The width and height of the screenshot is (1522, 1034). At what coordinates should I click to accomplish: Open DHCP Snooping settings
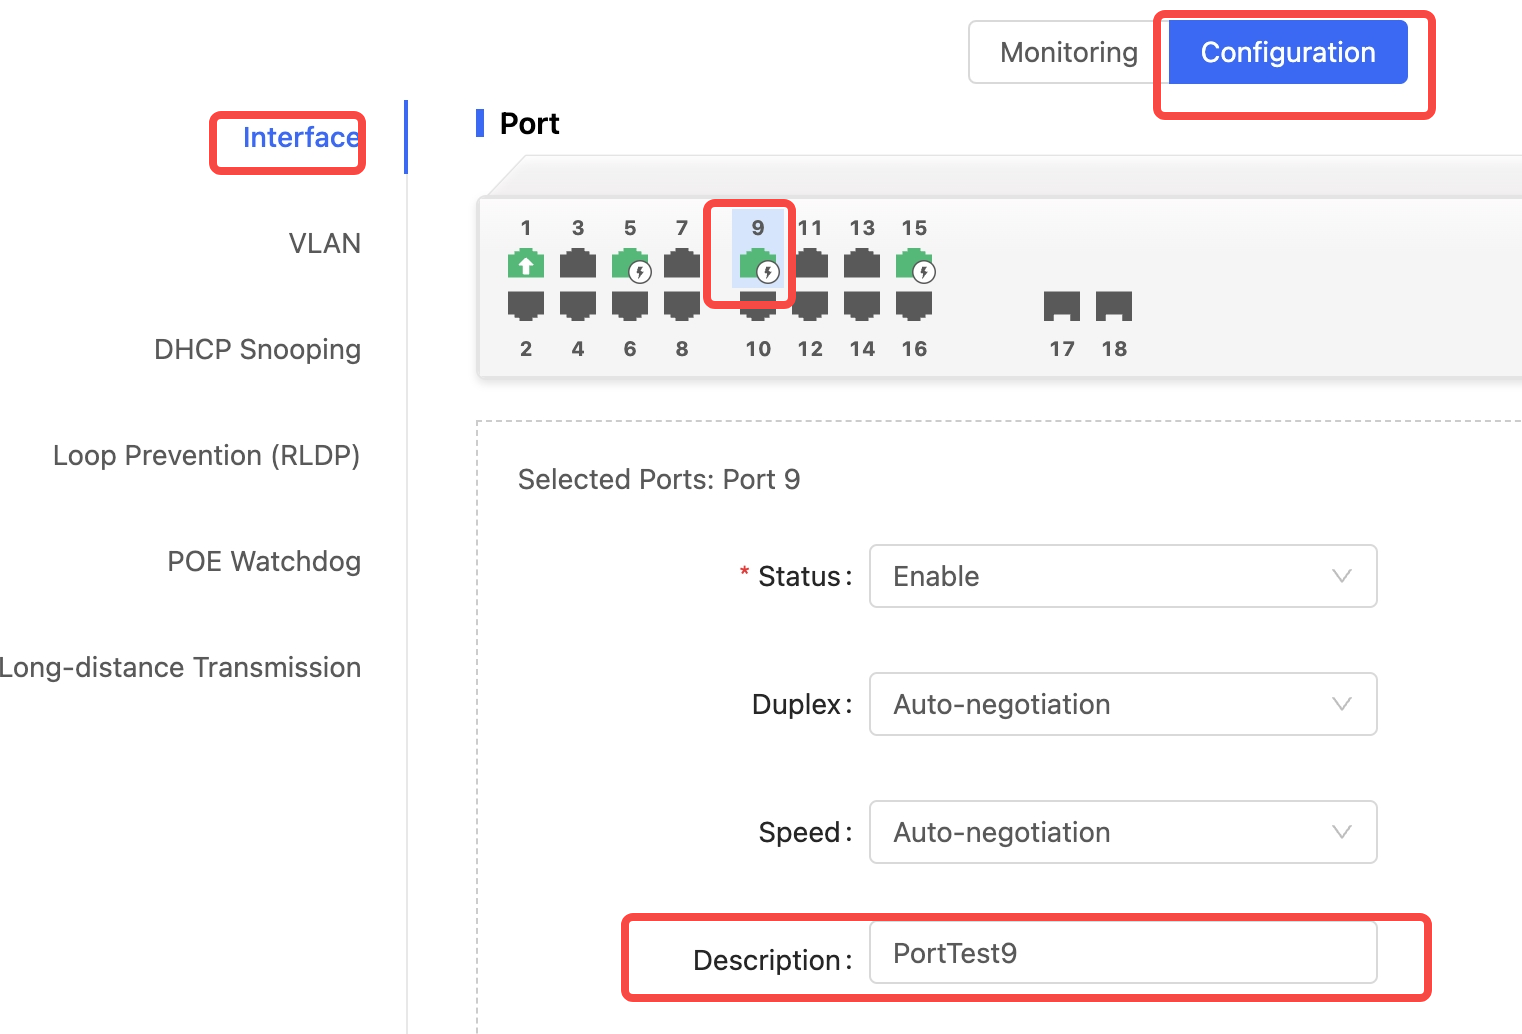[257, 350]
